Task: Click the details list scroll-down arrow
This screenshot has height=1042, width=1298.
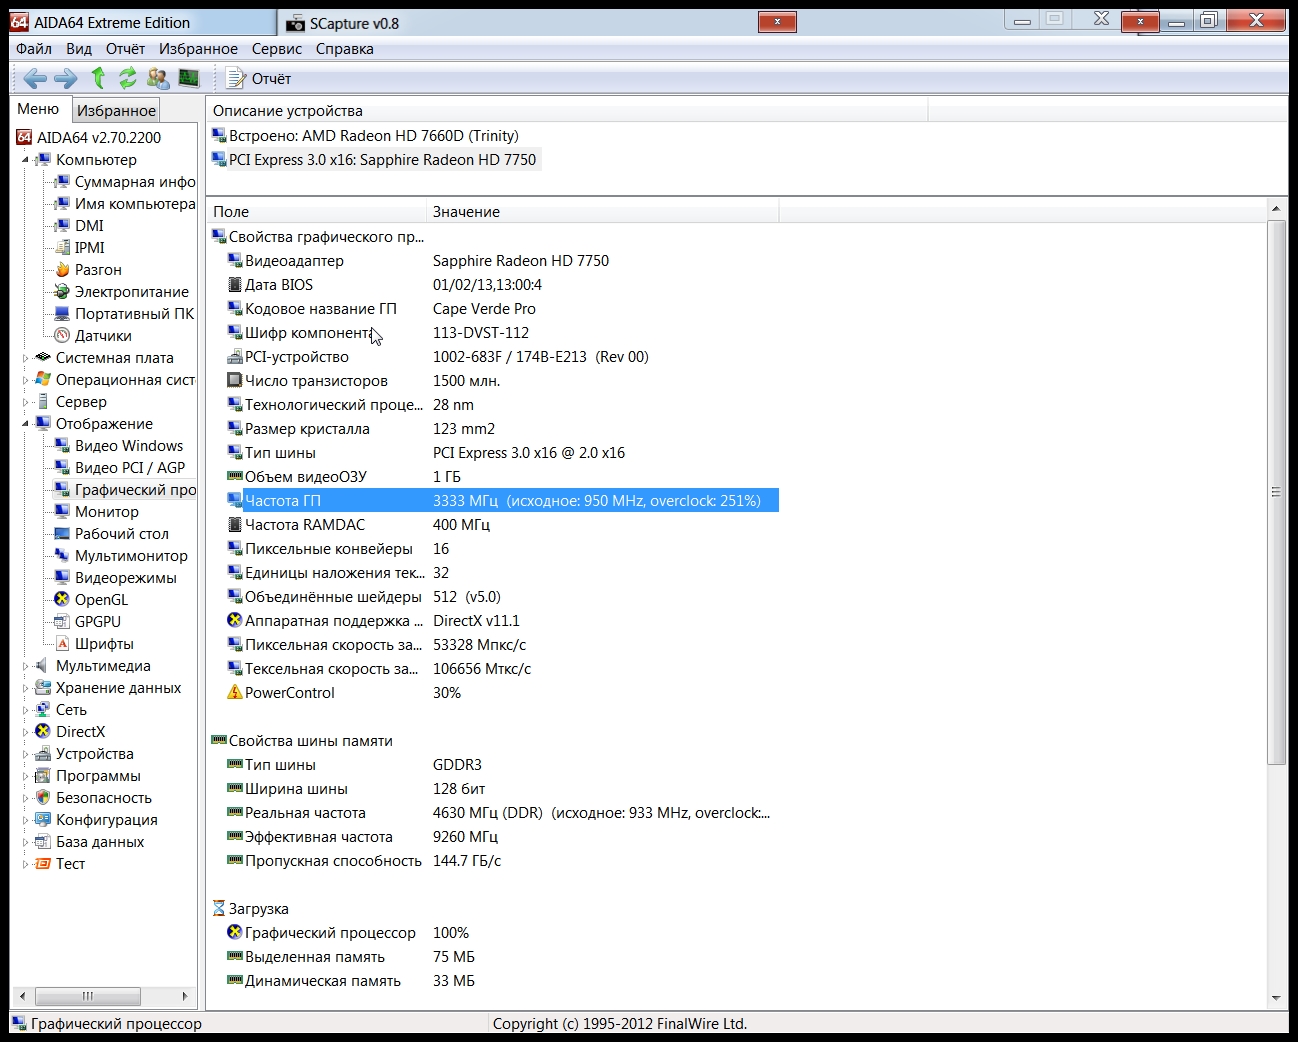Action: point(1276,998)
